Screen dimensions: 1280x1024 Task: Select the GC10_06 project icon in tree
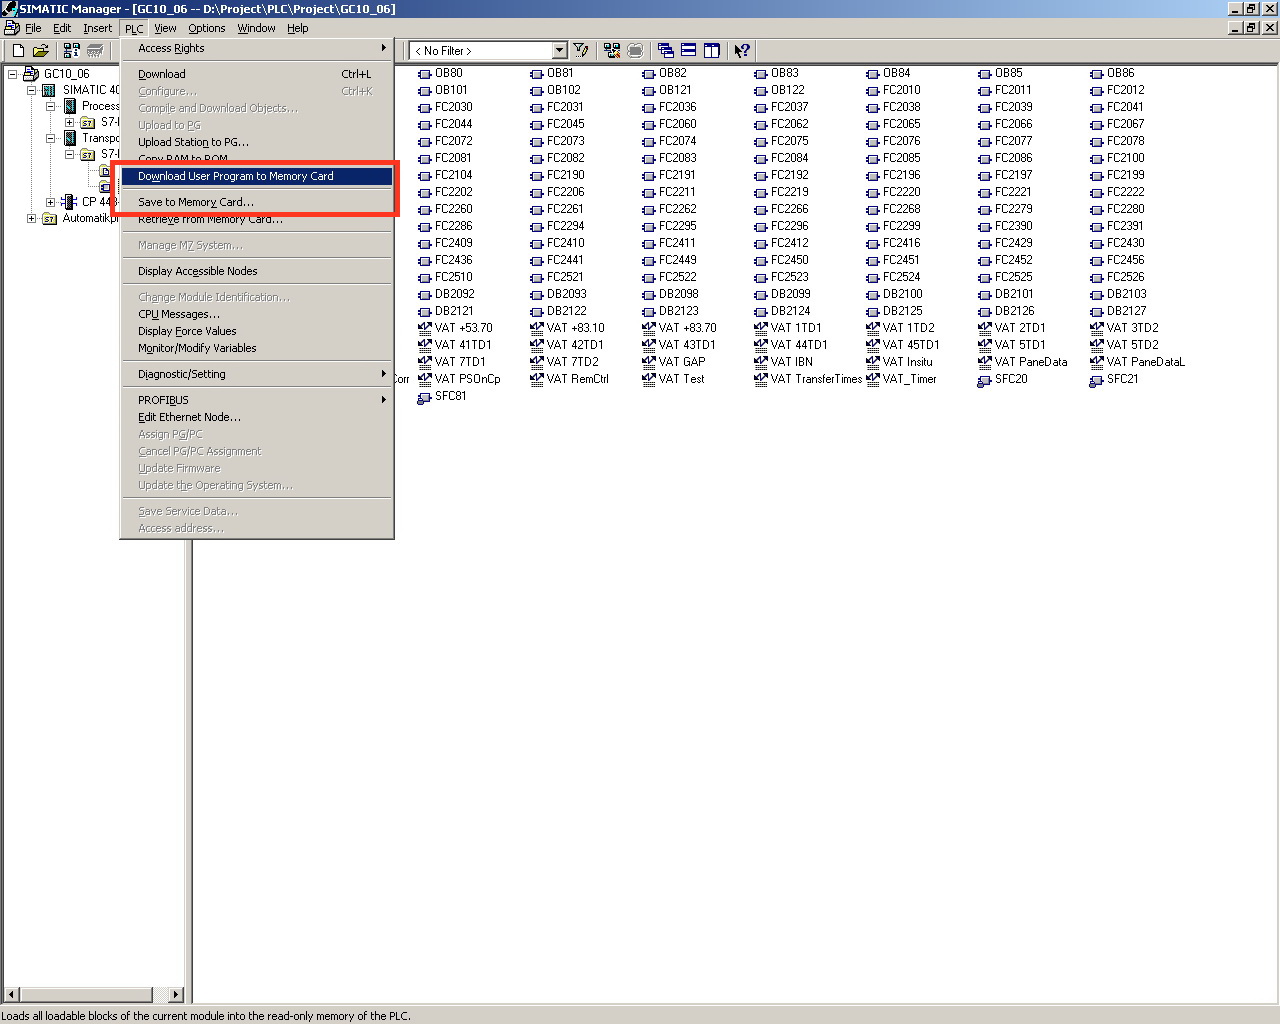(31, 74)
